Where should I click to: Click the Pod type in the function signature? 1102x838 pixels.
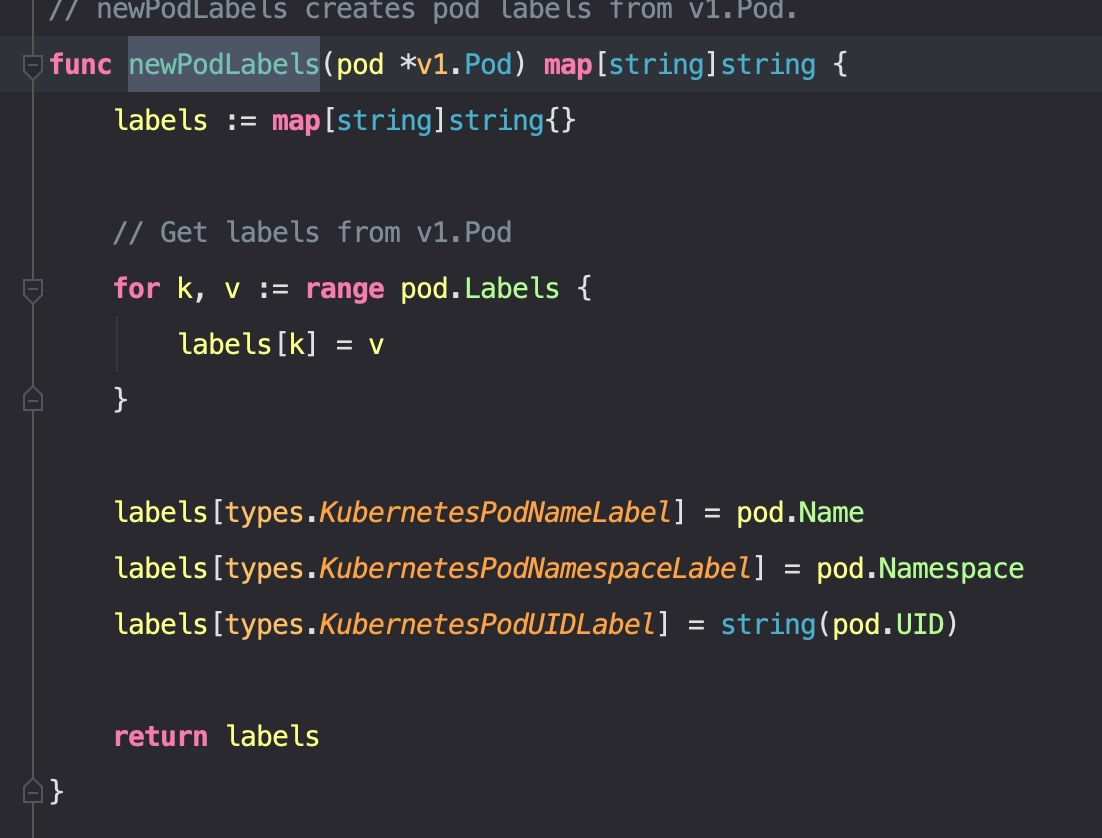[x=488, y=65]
